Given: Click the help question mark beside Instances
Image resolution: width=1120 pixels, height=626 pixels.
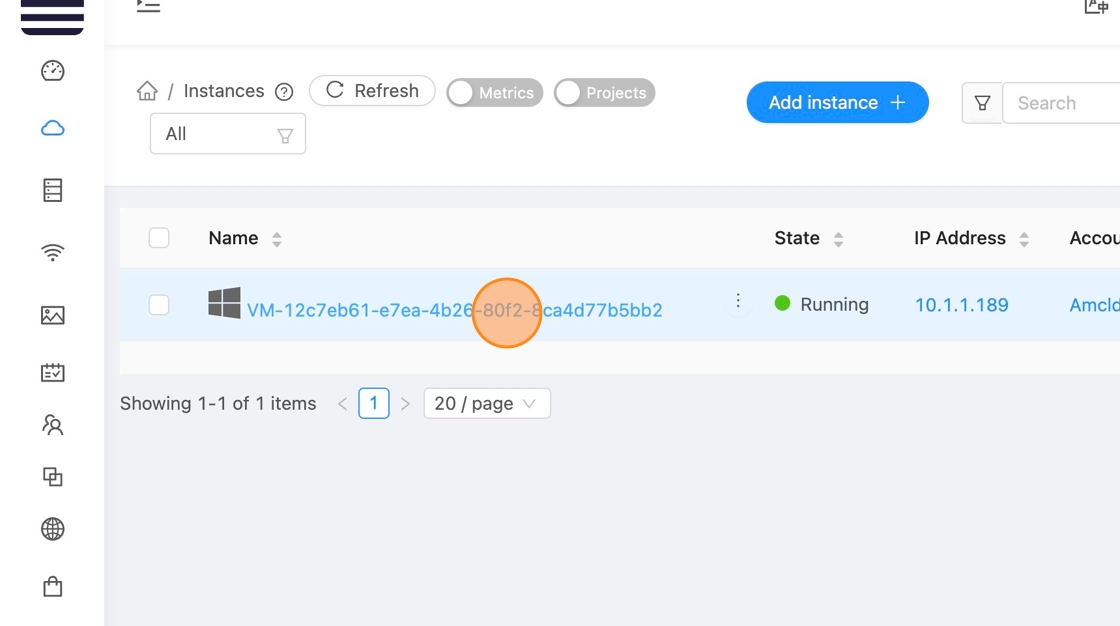Looking at the screenshot, I should 284,92.
